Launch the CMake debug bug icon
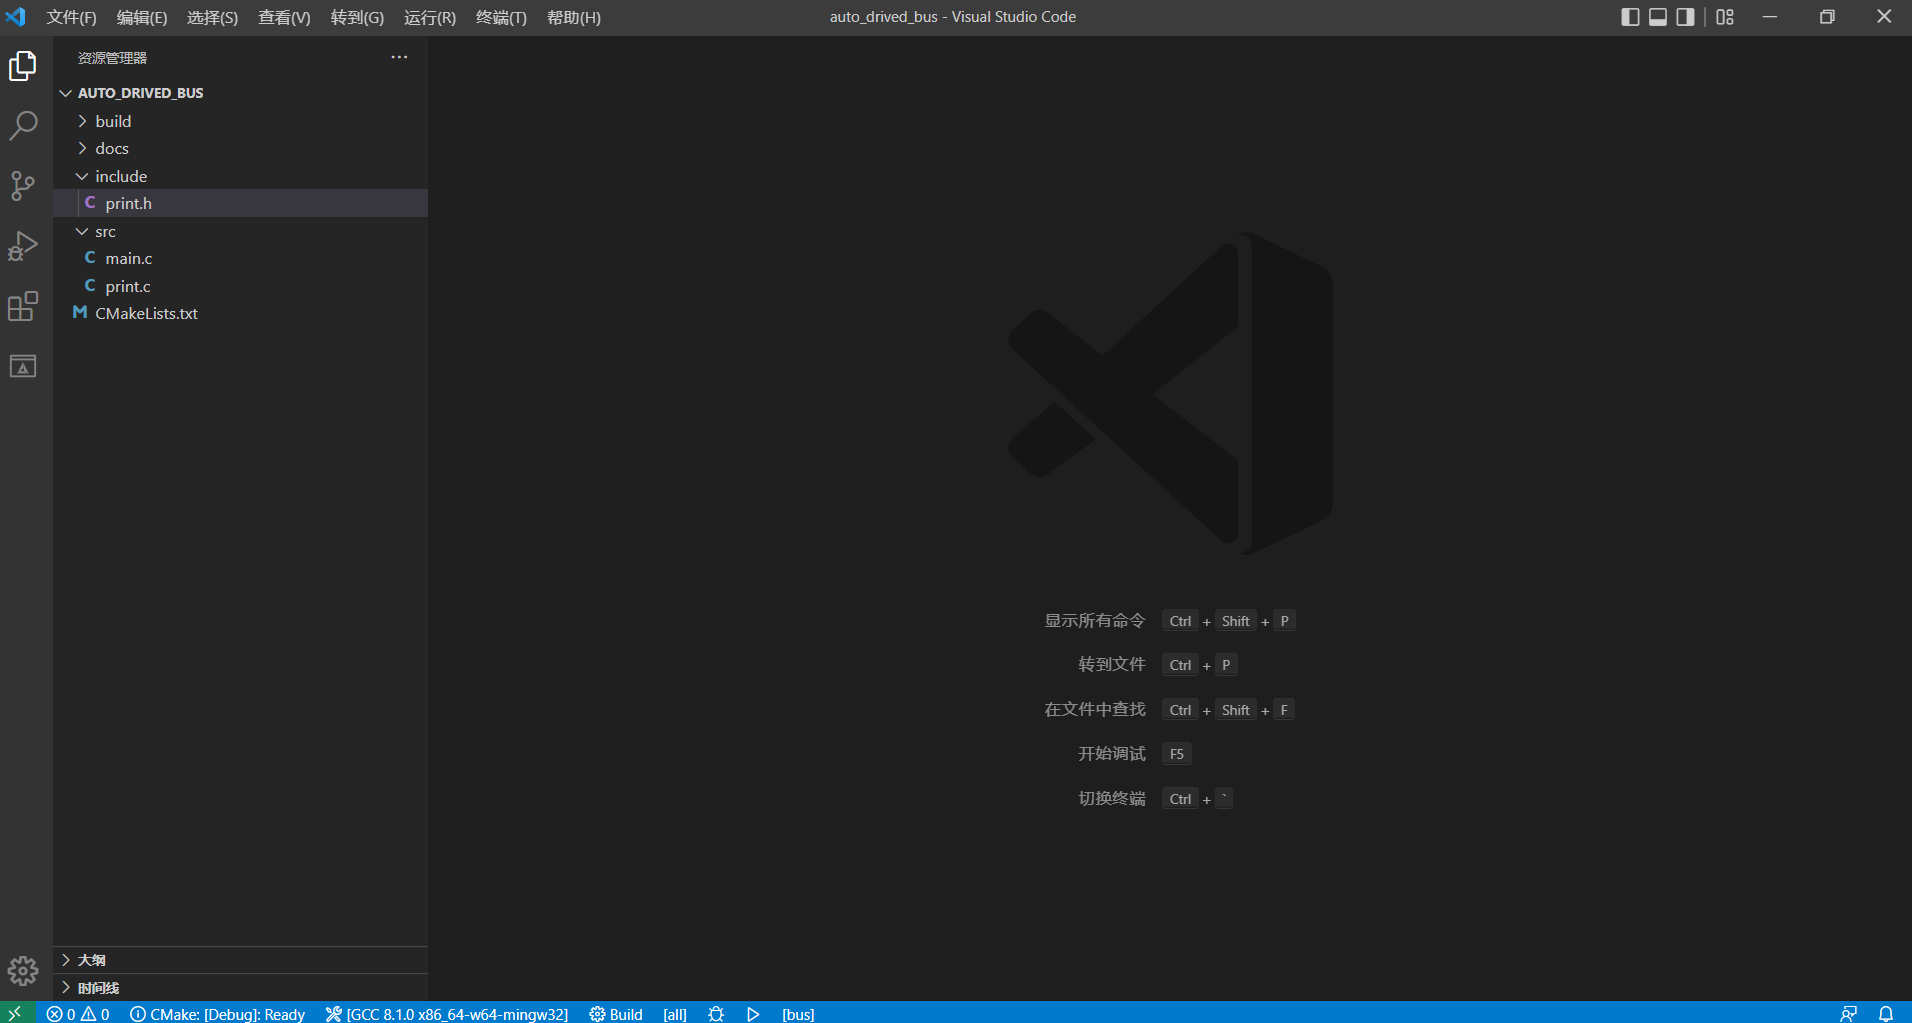 point(716,1013)
